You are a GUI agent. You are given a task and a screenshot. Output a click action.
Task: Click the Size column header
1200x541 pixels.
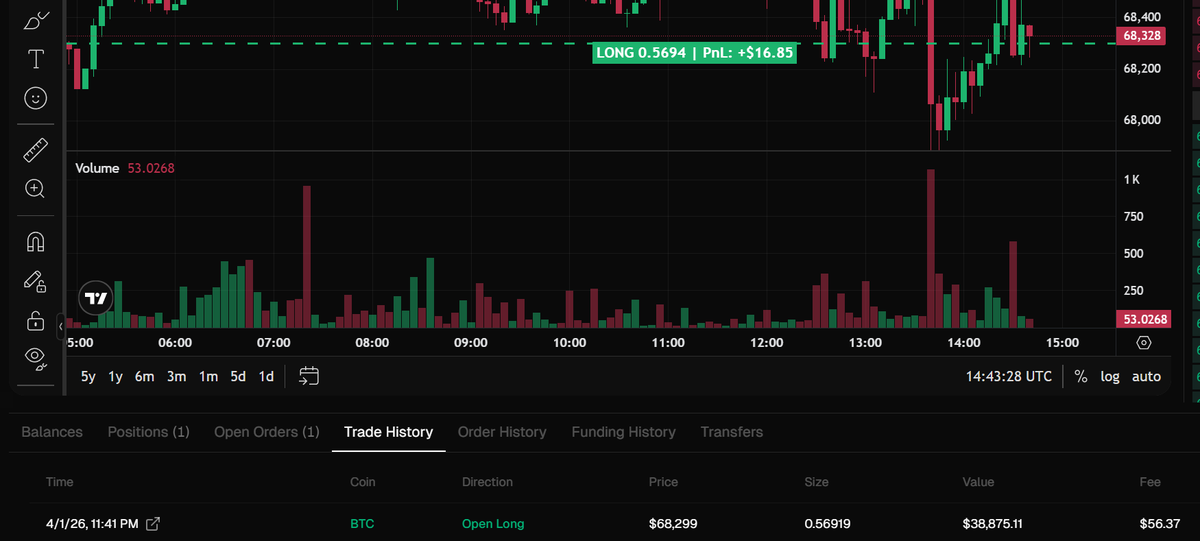tap(817, 482)
